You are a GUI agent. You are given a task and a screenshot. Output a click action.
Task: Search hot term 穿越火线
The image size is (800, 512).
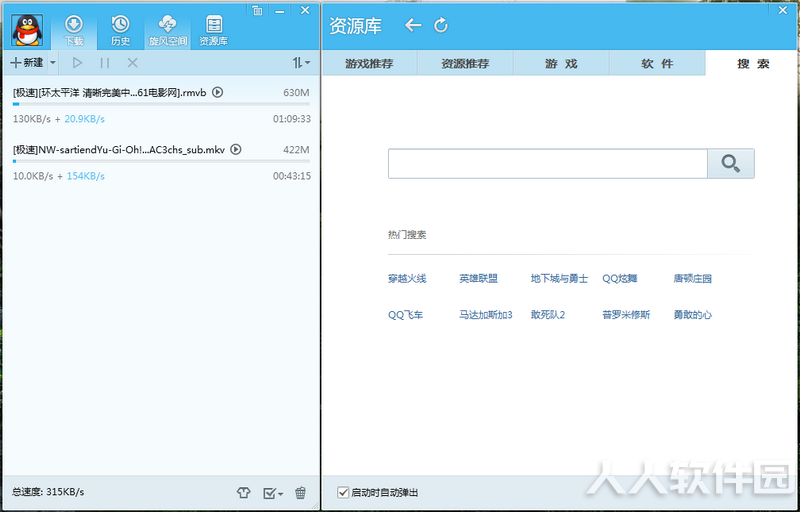tap(407, 278)
